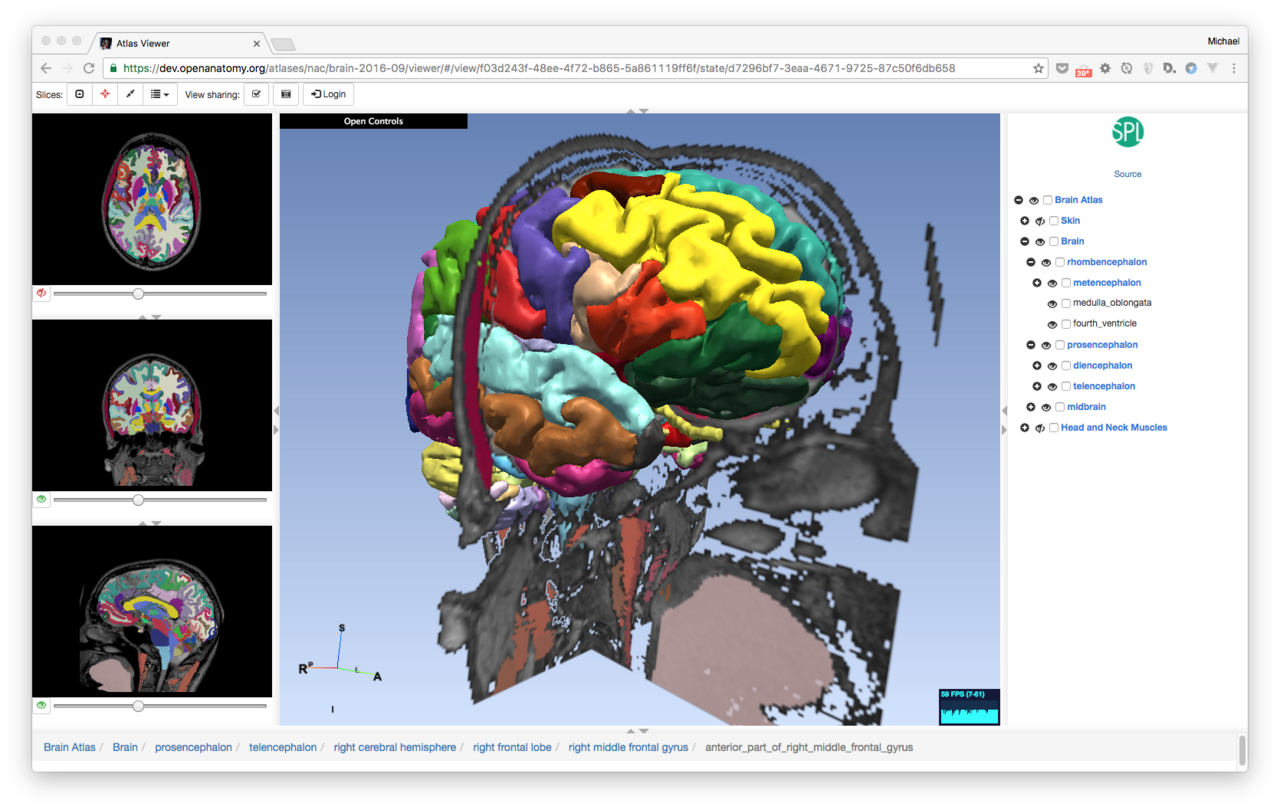This screenshot has width=1280, height=810.
Task: Hide the midbrain using its eye icon
Action: [x=1046, y=407]
